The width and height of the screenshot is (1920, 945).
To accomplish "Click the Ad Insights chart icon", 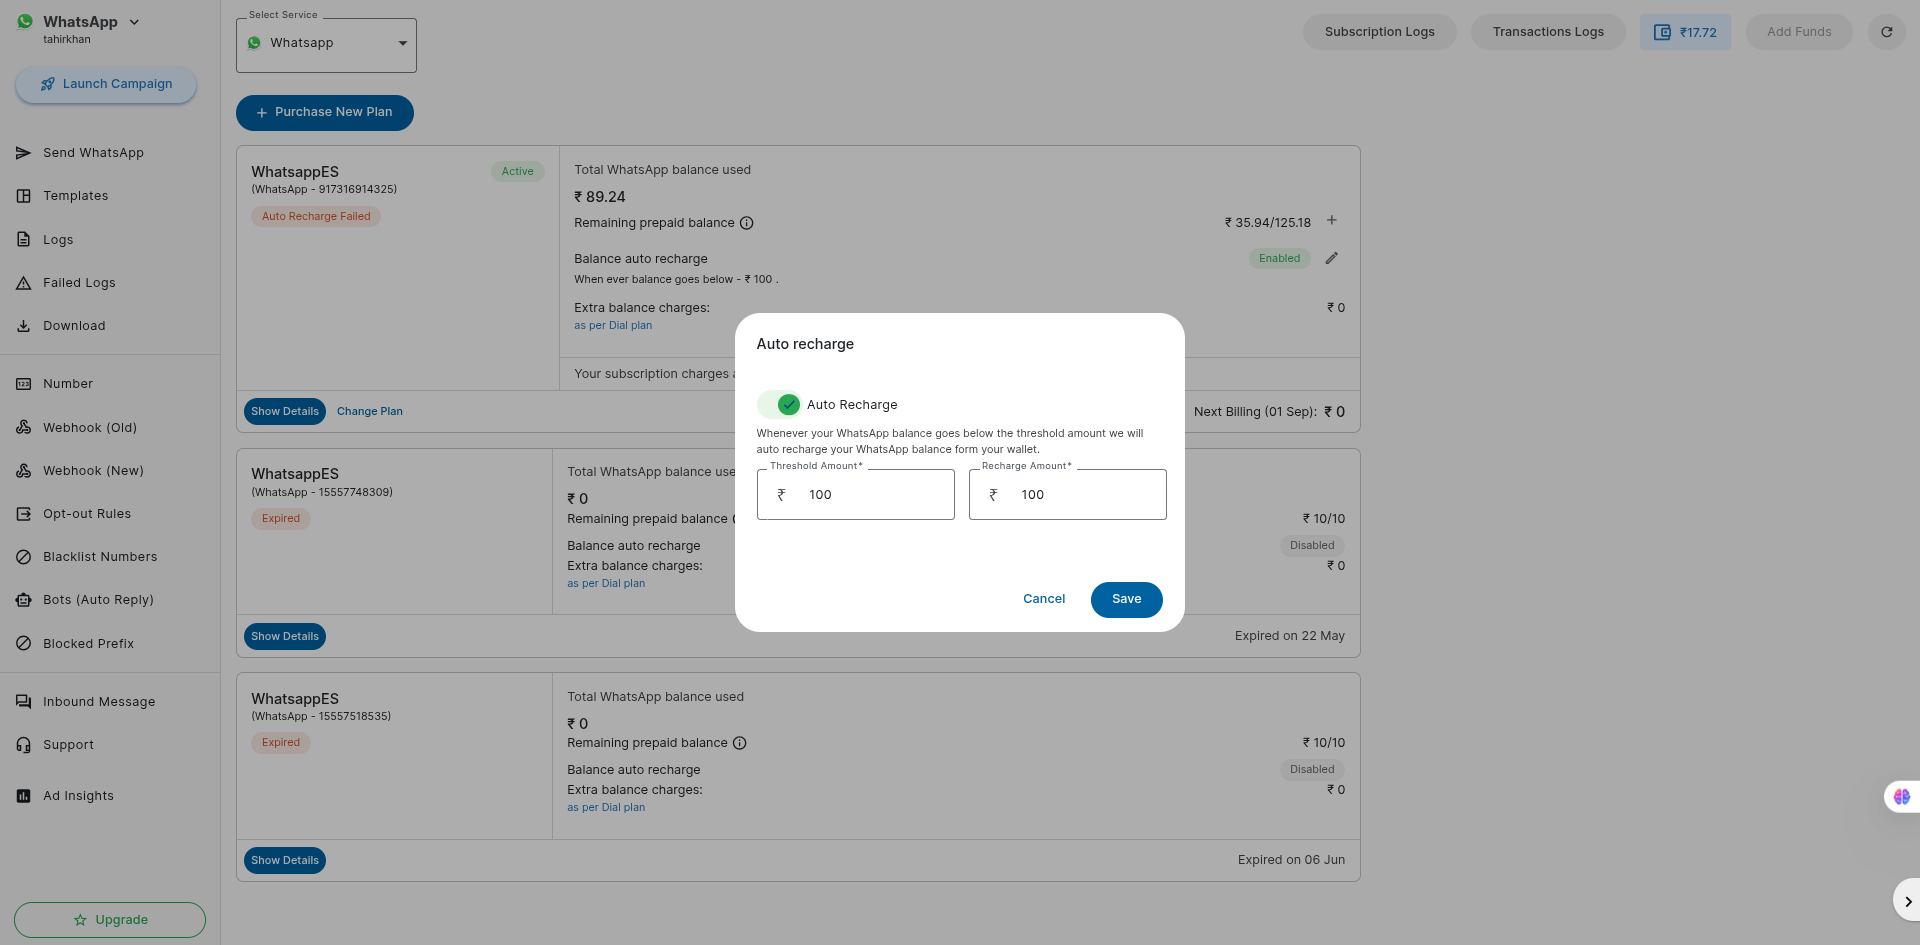I will pos(23,796).
